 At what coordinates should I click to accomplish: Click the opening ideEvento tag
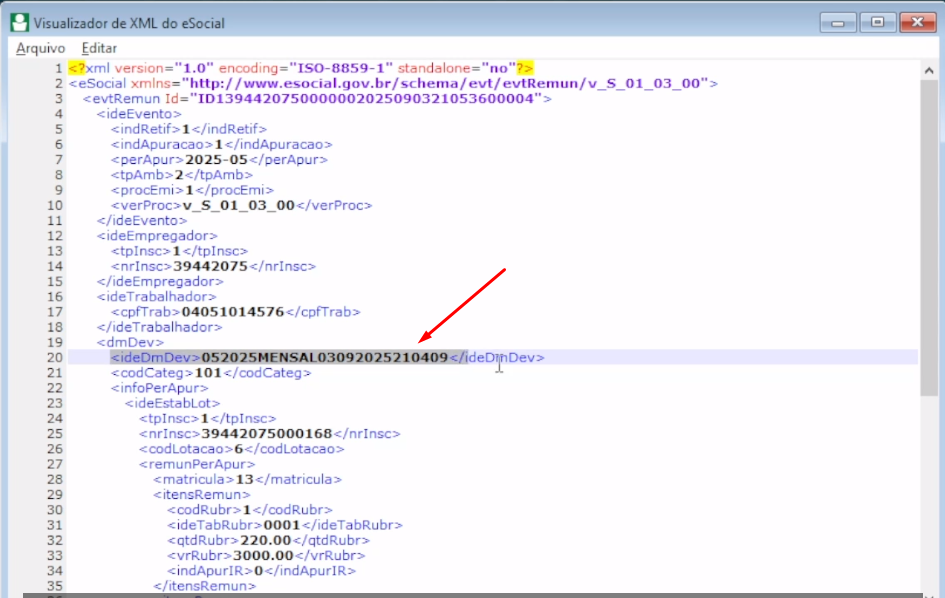(139, 114)
